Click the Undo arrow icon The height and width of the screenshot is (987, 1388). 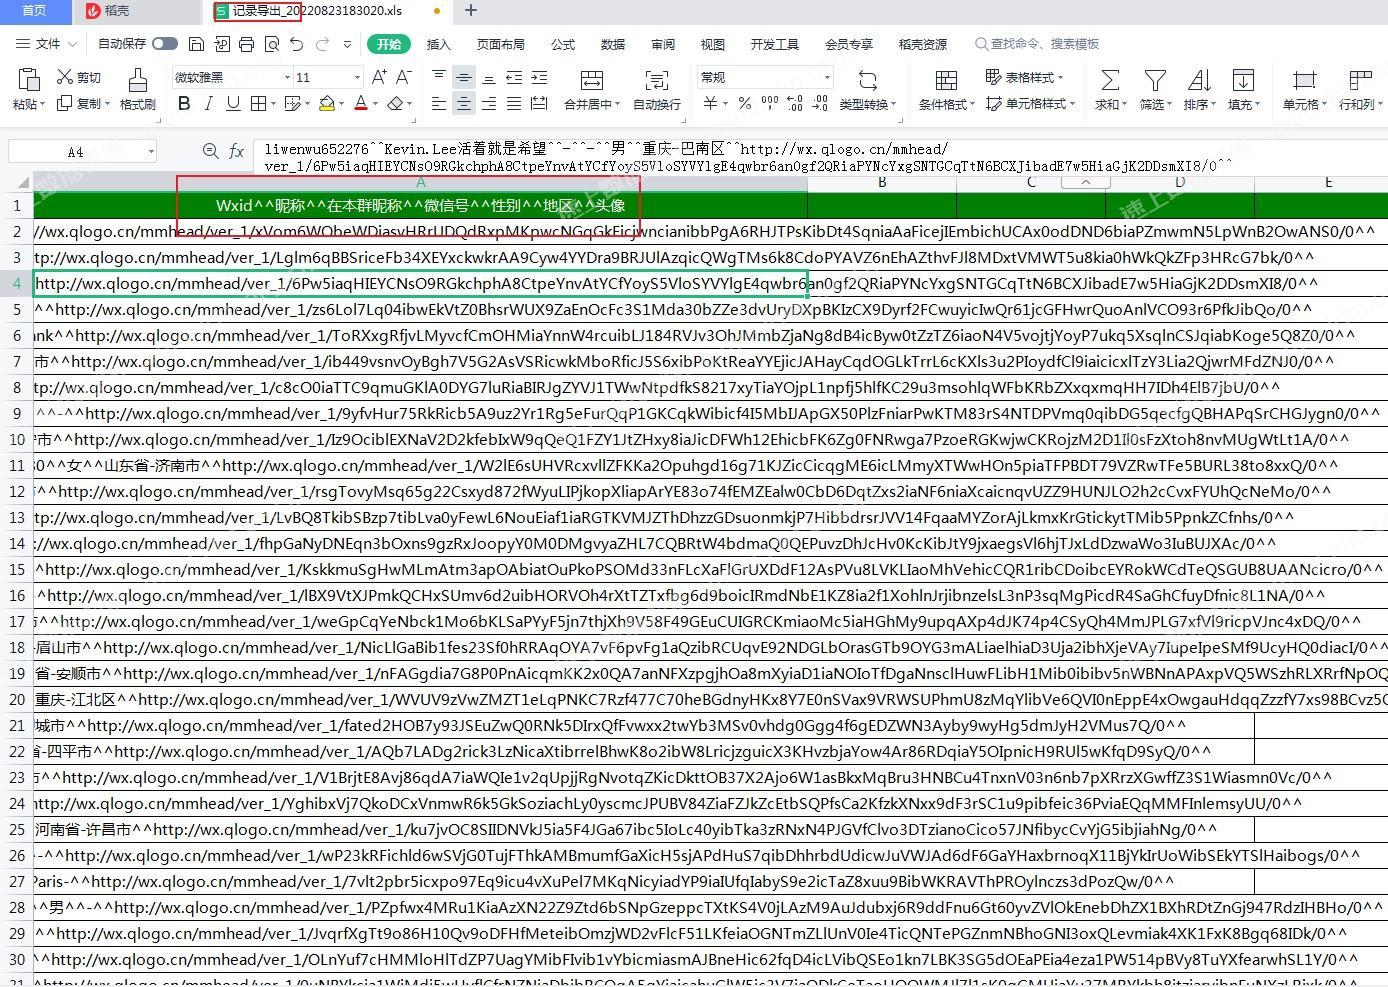pos(296,44)
